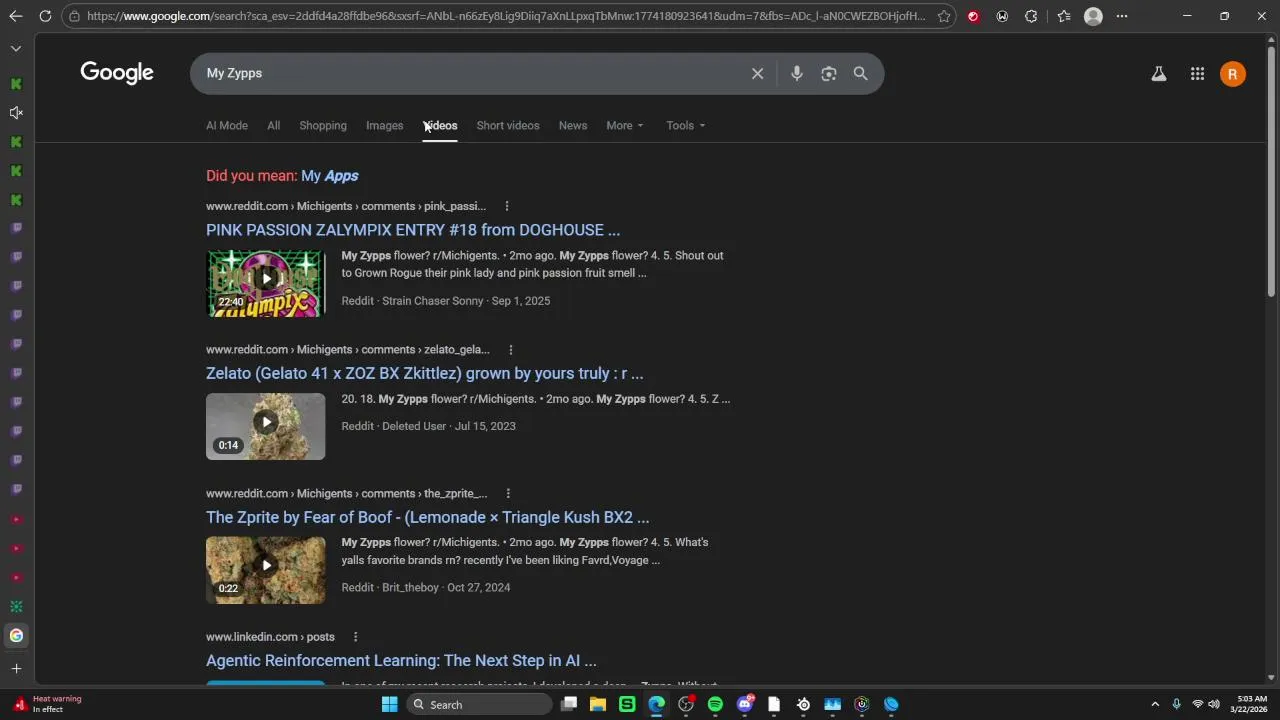The height and width of the screenshot is (720, 1280).
Task: Open the Search Labs flask icon
Action: 1158,73
